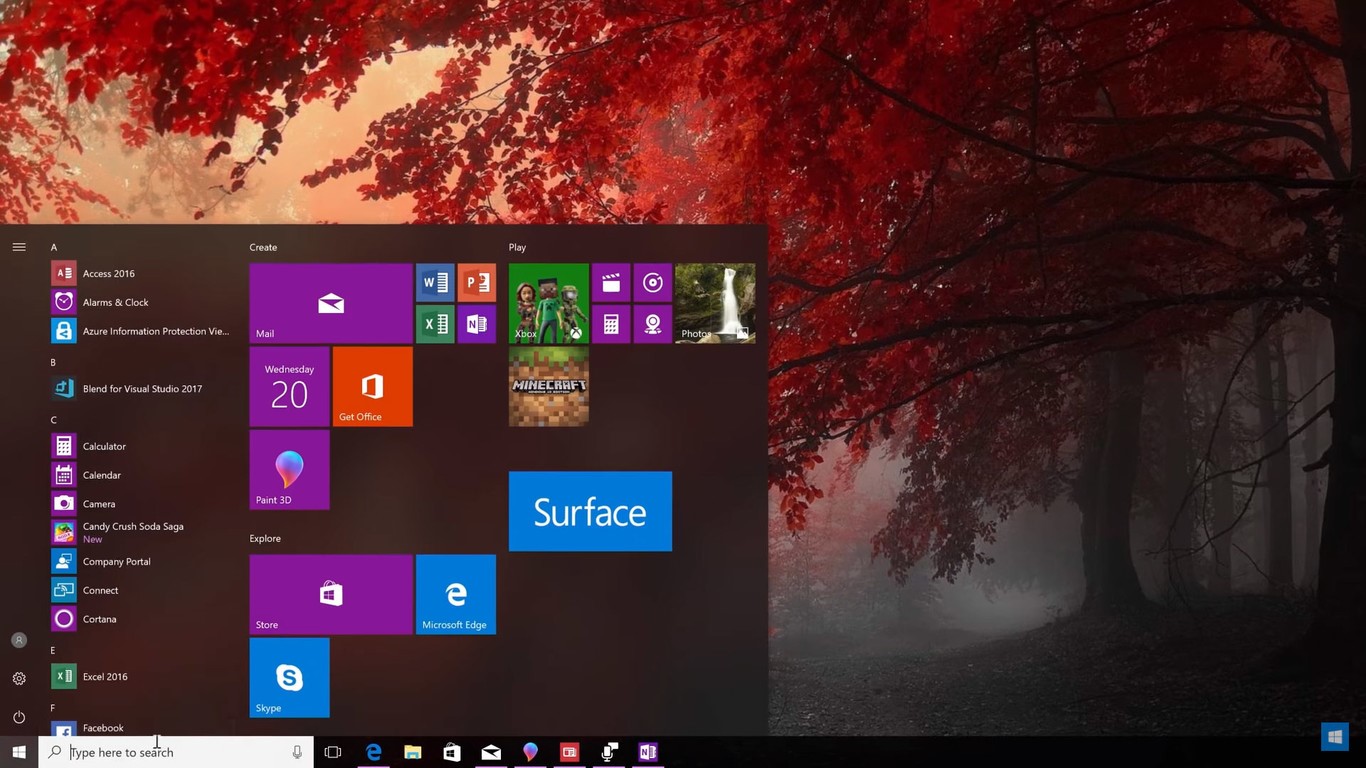
Task: Open Paint 3D from the taskbar
Action: pos(530,752)
